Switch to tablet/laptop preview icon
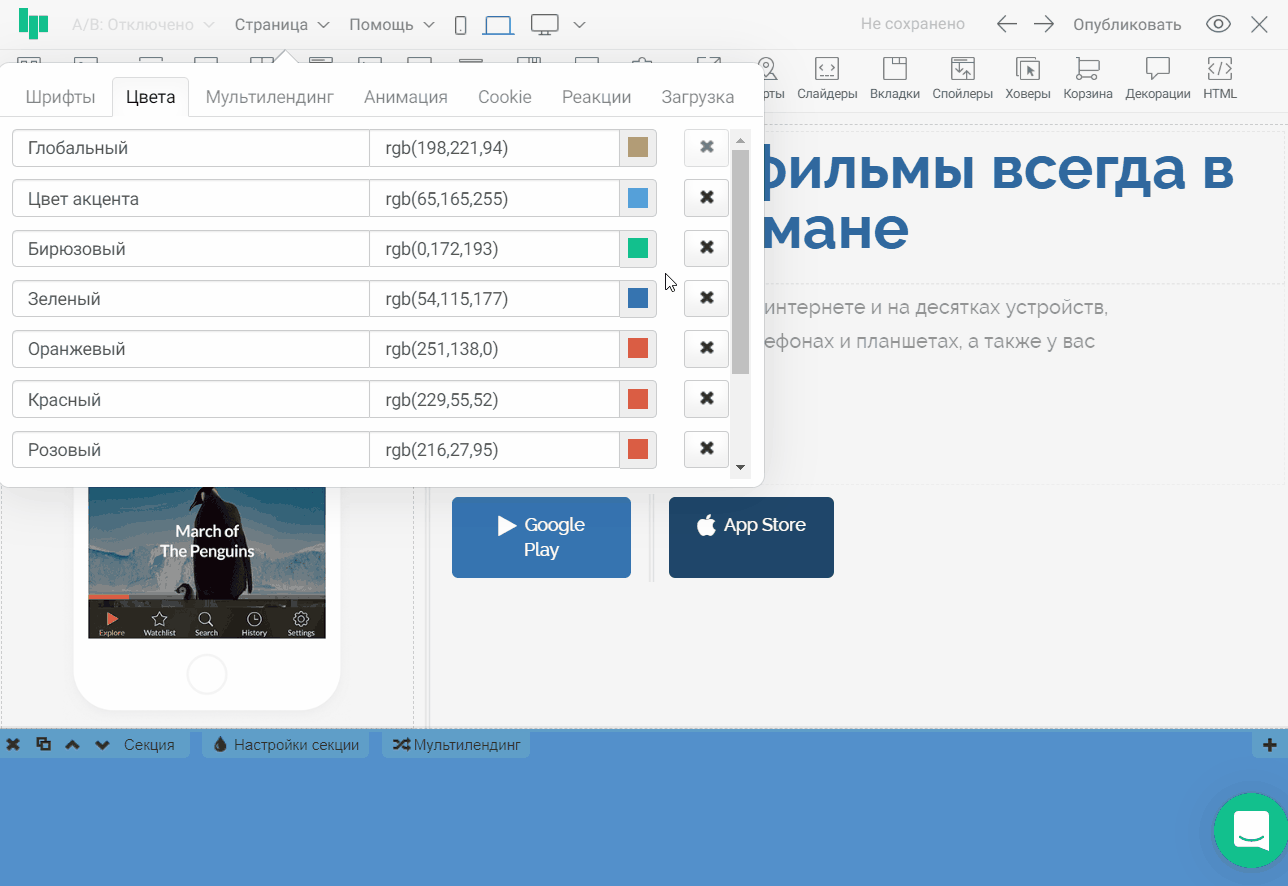 [498, 25]
